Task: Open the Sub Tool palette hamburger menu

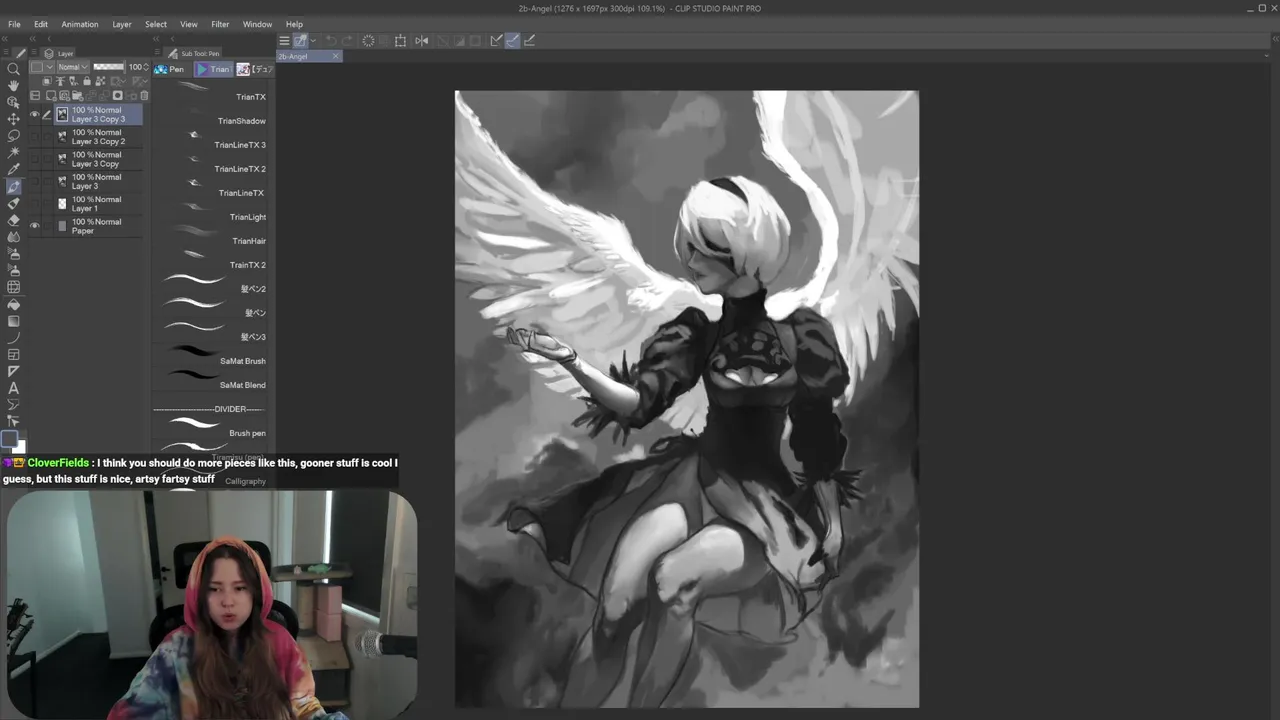Action: point(157,52)
